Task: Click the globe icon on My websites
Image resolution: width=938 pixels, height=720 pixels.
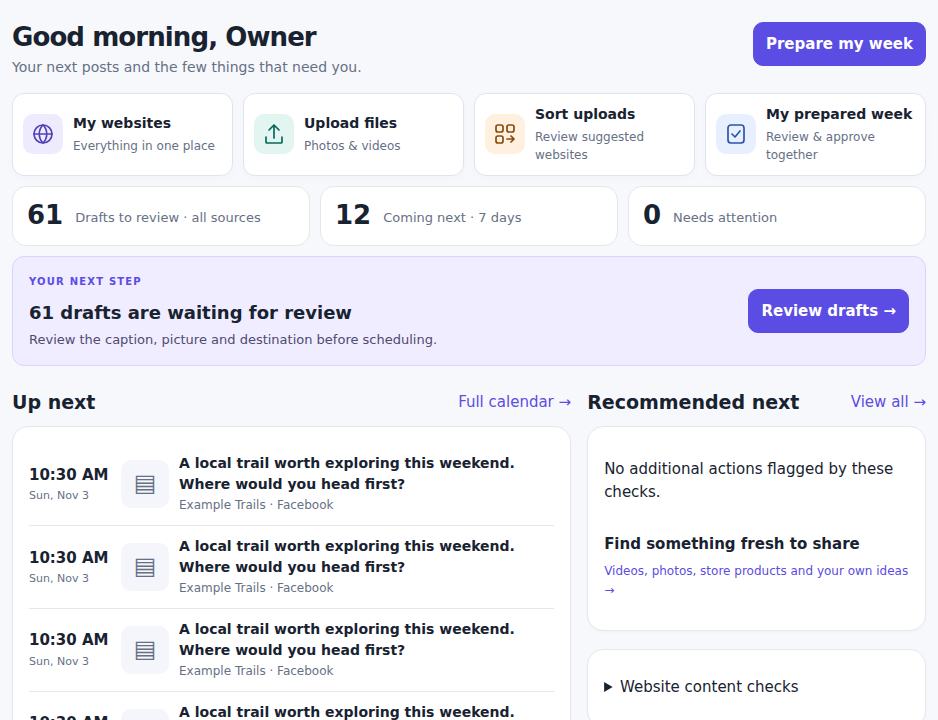Action: [x=43, y=134]
